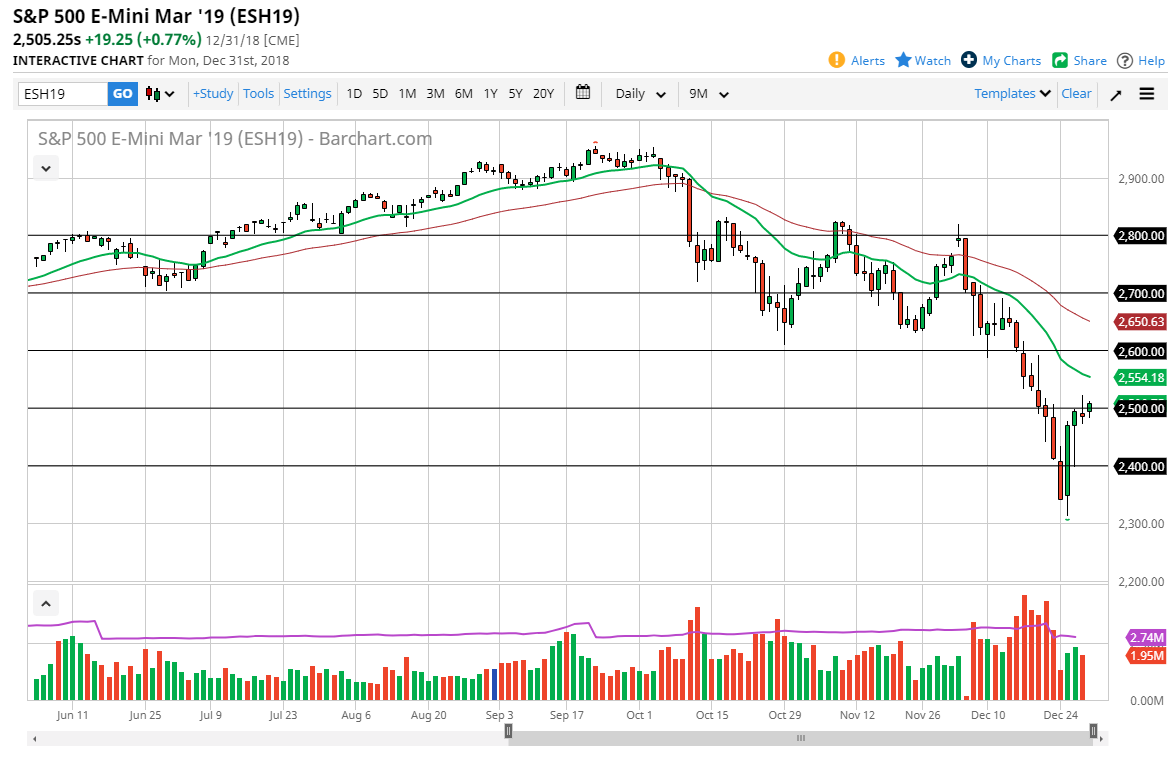Open the candlestick chart type selector

[156, 93]
